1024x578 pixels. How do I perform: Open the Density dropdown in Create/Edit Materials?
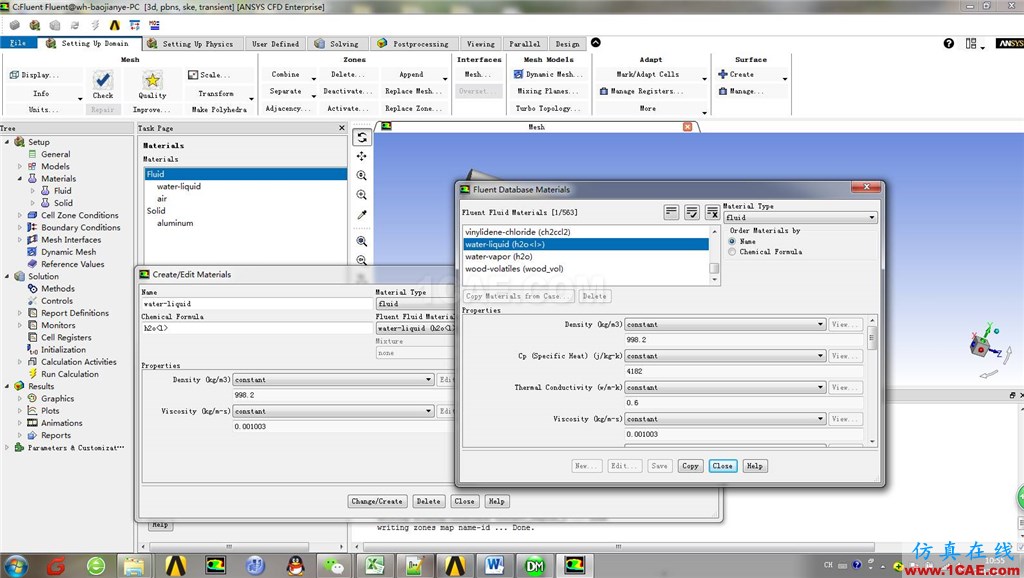tap(333, 379)
